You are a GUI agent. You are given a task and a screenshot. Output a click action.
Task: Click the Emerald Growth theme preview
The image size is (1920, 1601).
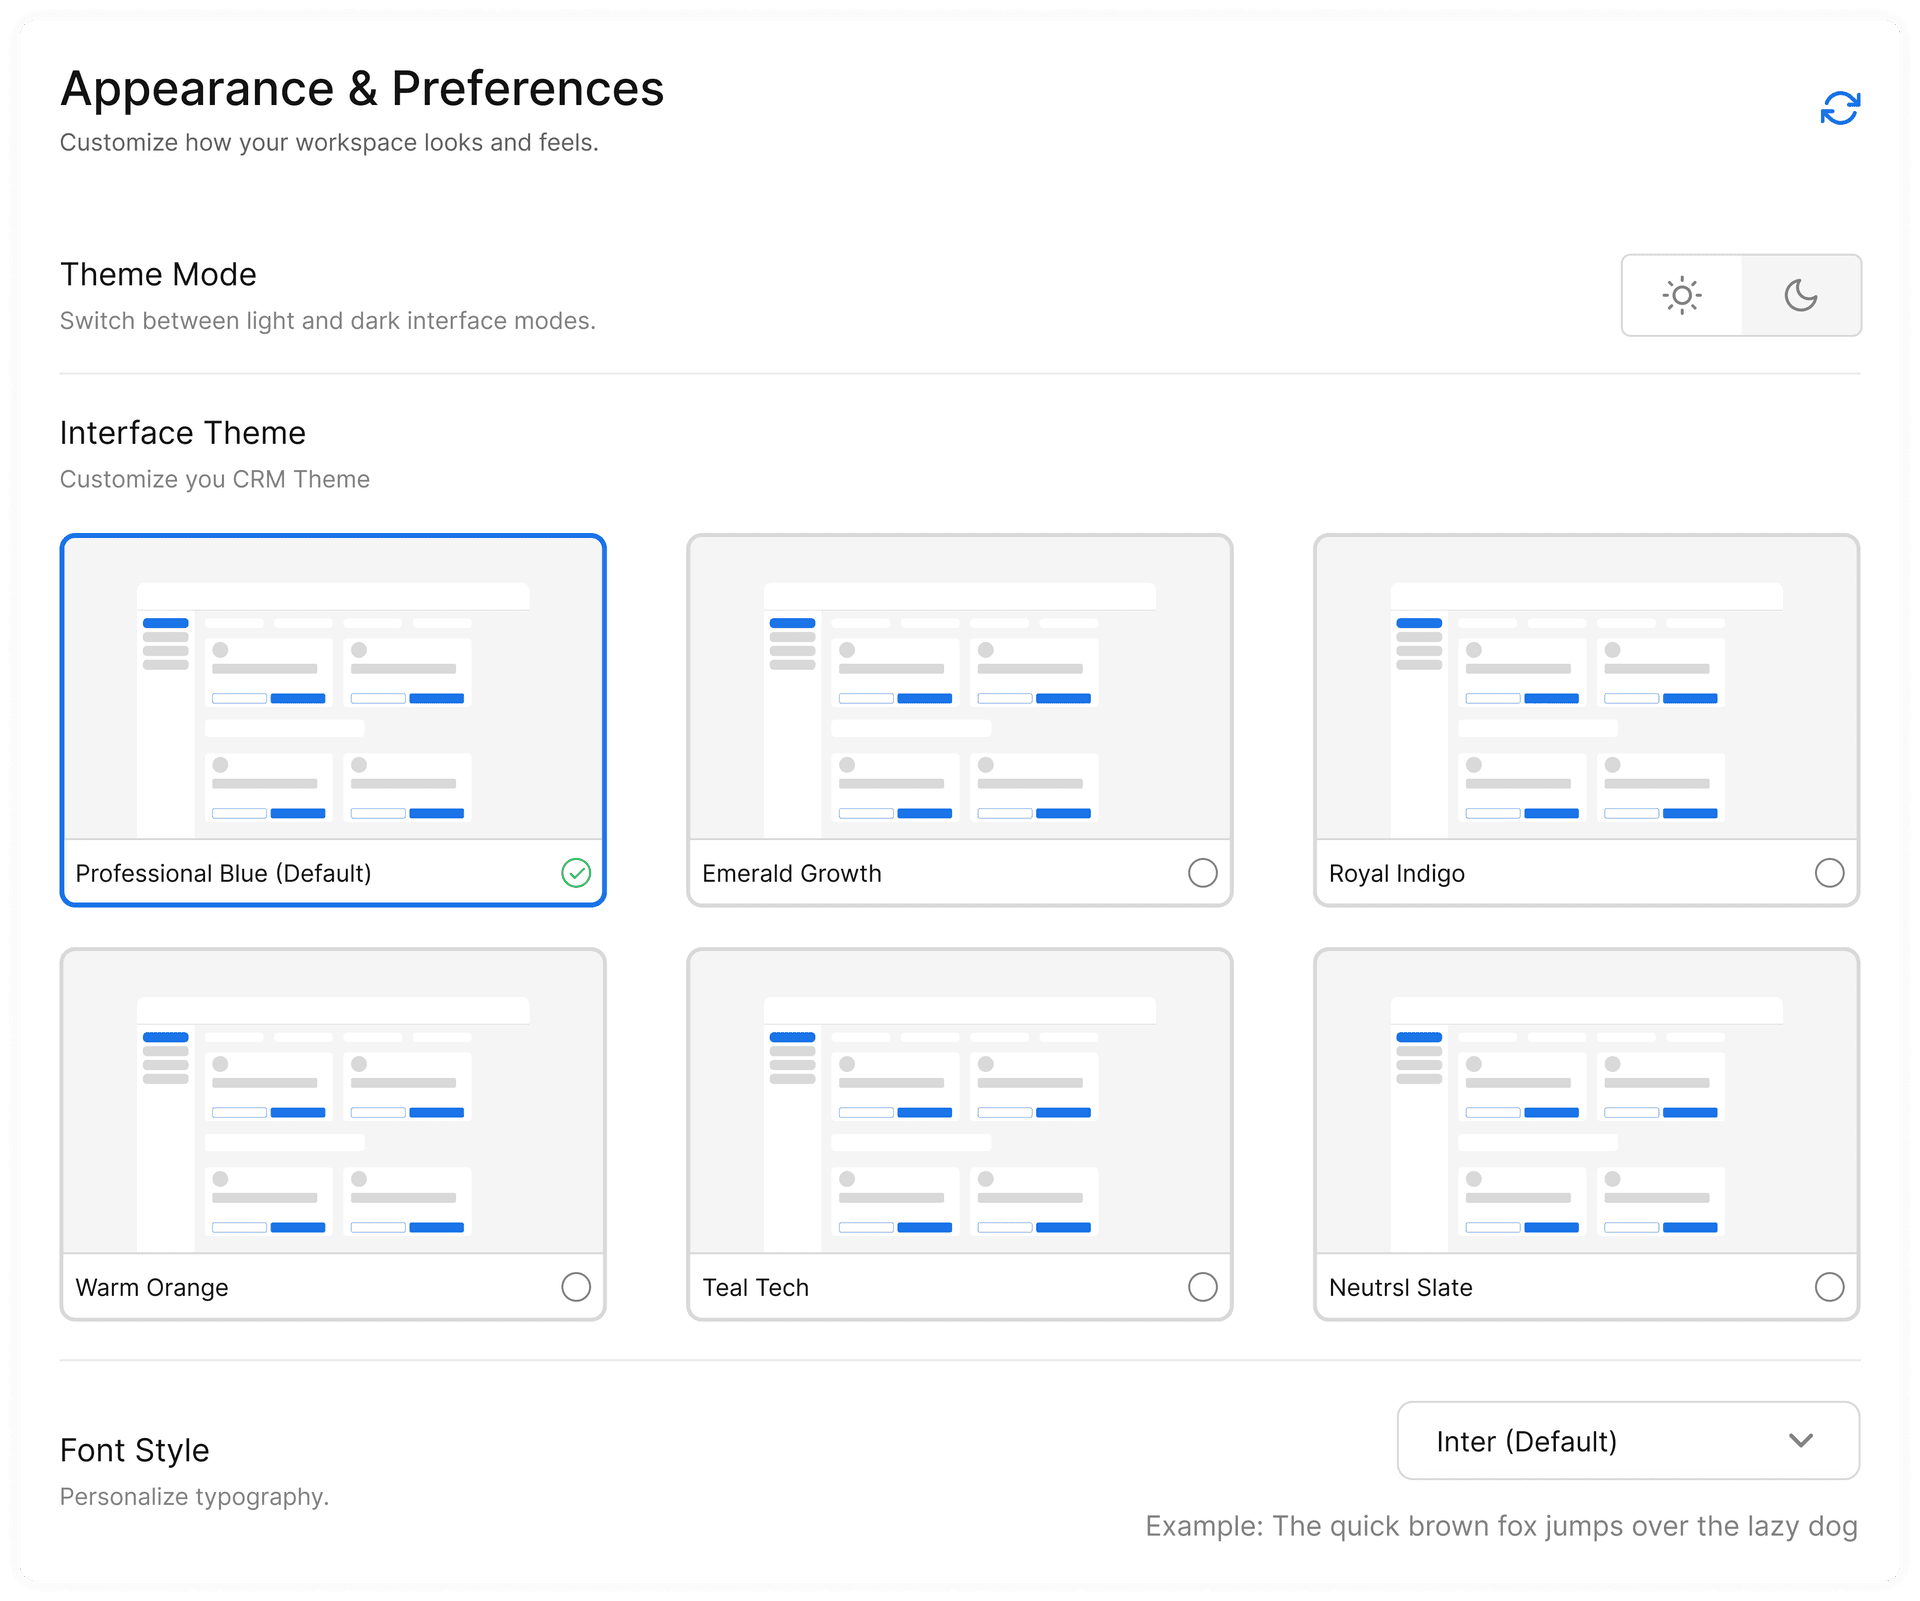click(x=959, y=690)
